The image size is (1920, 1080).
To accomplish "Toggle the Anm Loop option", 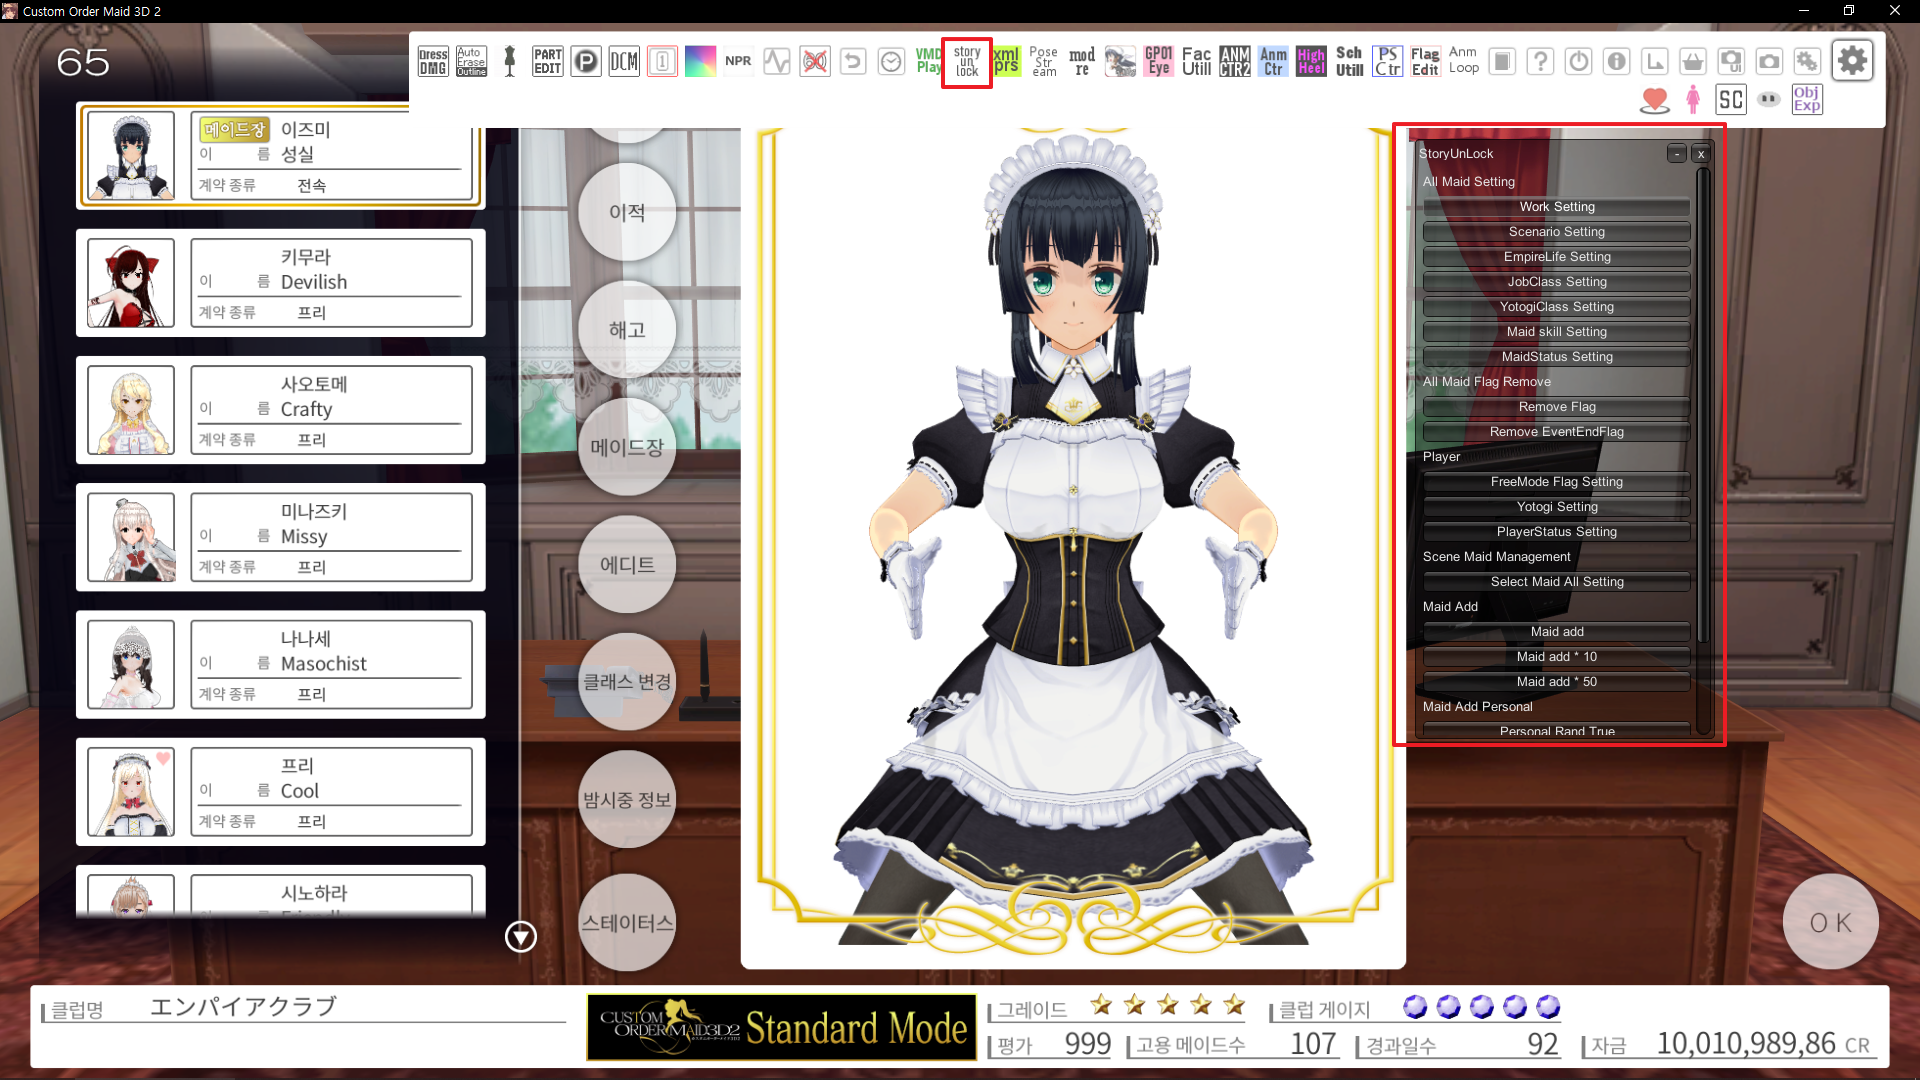I will point(1463,61).
